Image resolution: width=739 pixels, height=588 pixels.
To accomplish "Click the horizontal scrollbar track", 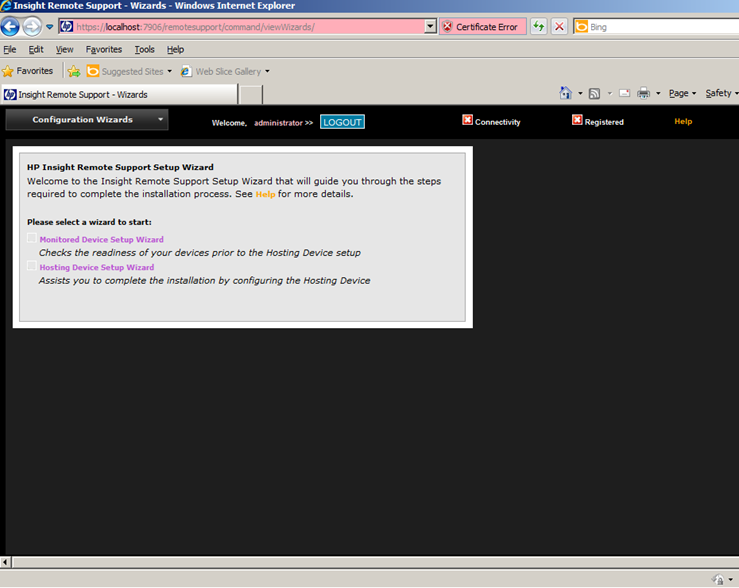I will click(x=375, y=562).
